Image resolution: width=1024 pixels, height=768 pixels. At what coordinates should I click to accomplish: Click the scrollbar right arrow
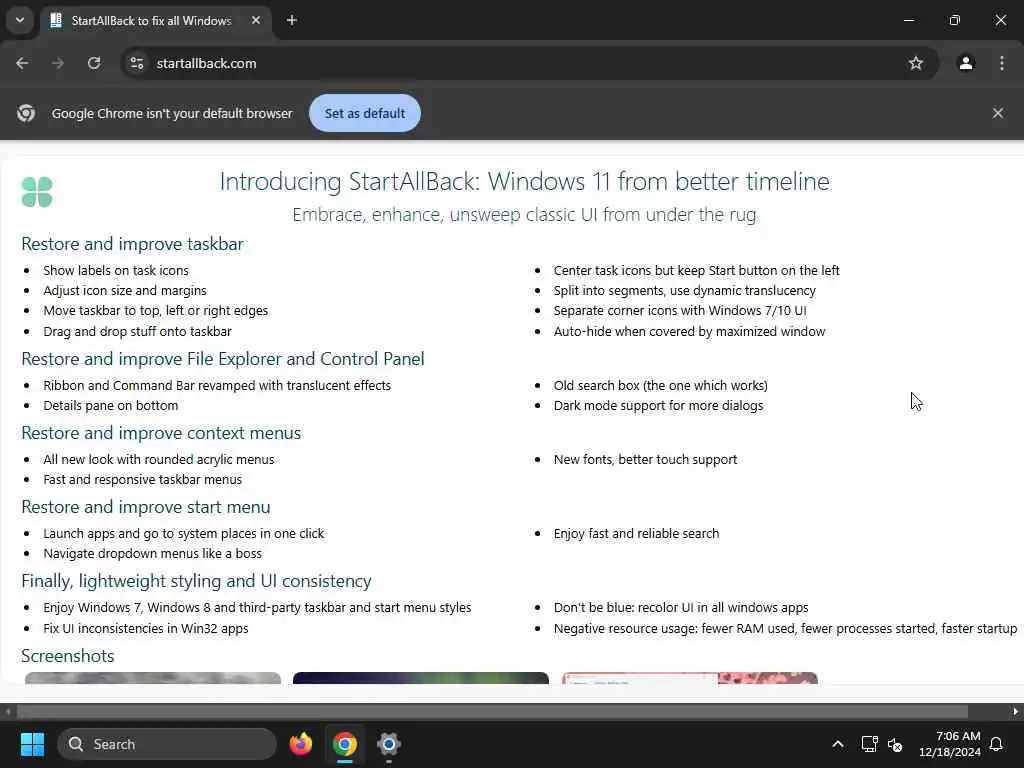pos(1016,711)
